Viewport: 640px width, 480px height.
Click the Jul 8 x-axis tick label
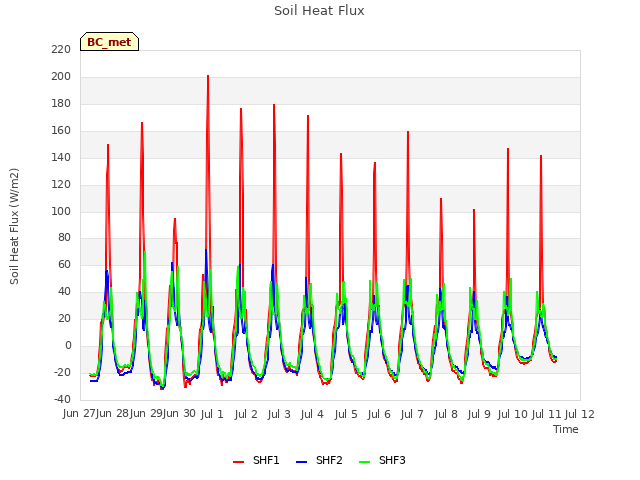pyautogui.click(x=446, y=414)
